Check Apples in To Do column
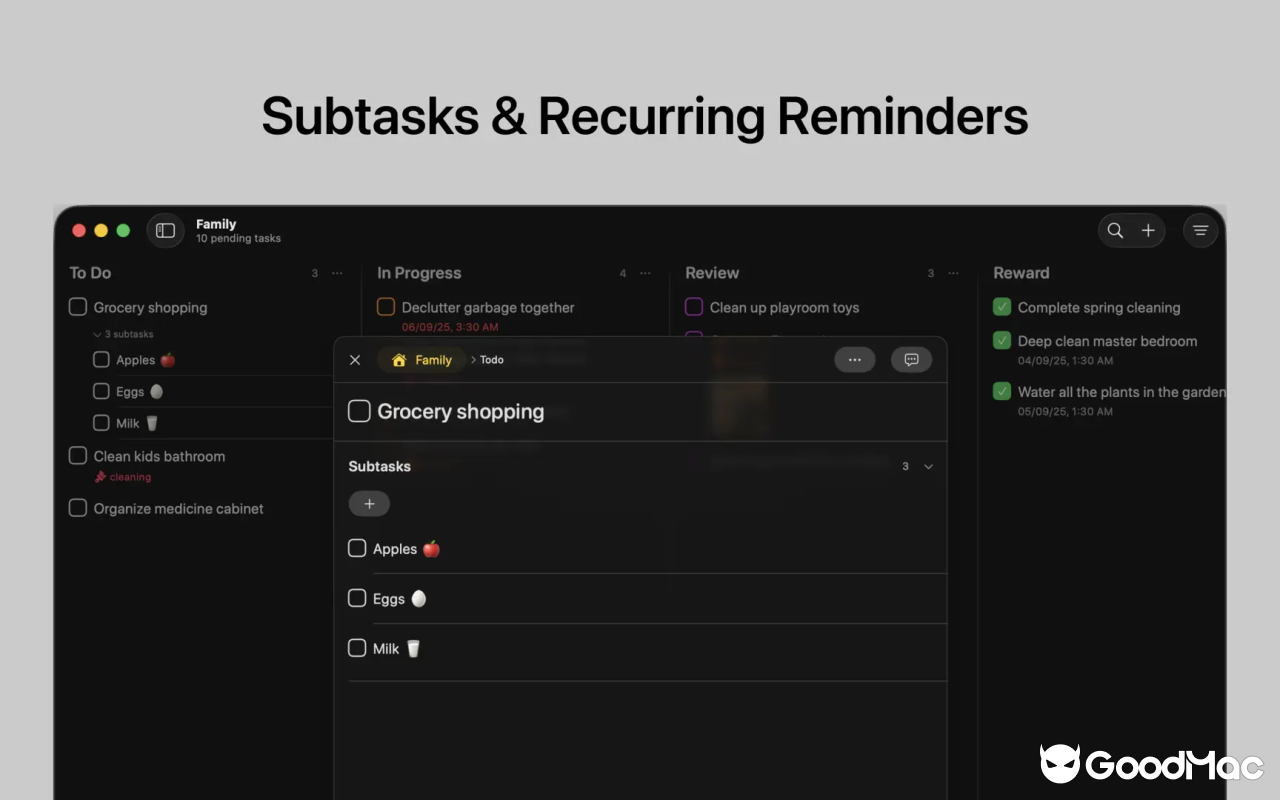Screen dimensions: 1280x800 pyautogui.click(x=101, y=359)
